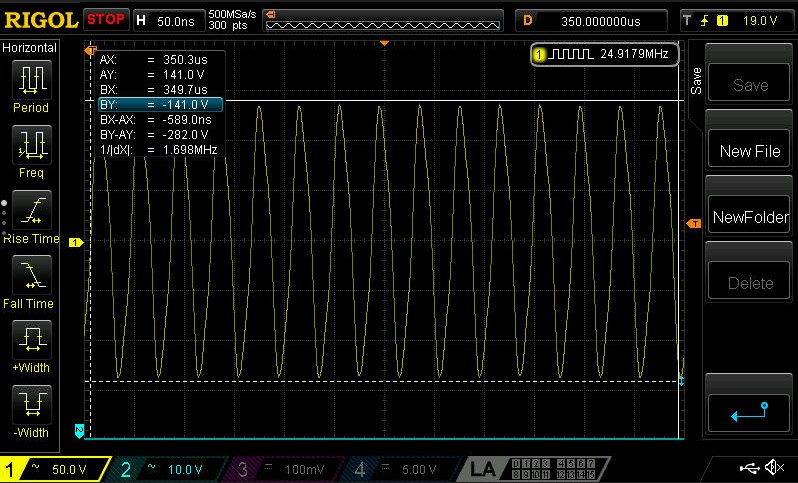Image resolution: width=798 pixels, height=483 pixels.
Task: Select the -Width measurement icon
Action: 32,405
